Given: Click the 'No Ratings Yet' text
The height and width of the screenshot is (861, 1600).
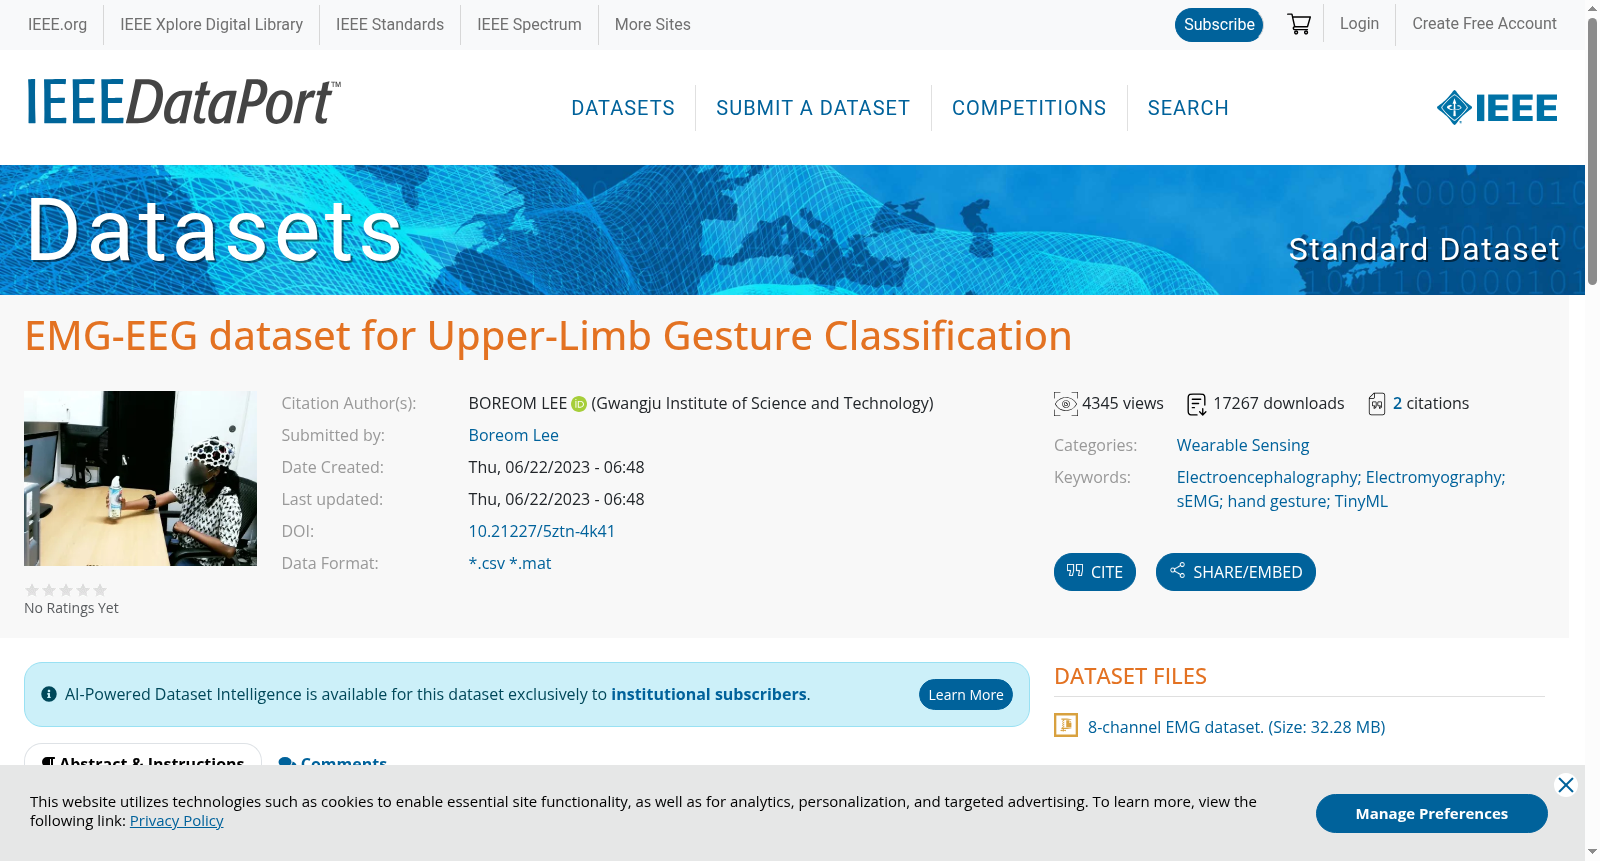Looking at the screenshot, I should coord(71,608).
